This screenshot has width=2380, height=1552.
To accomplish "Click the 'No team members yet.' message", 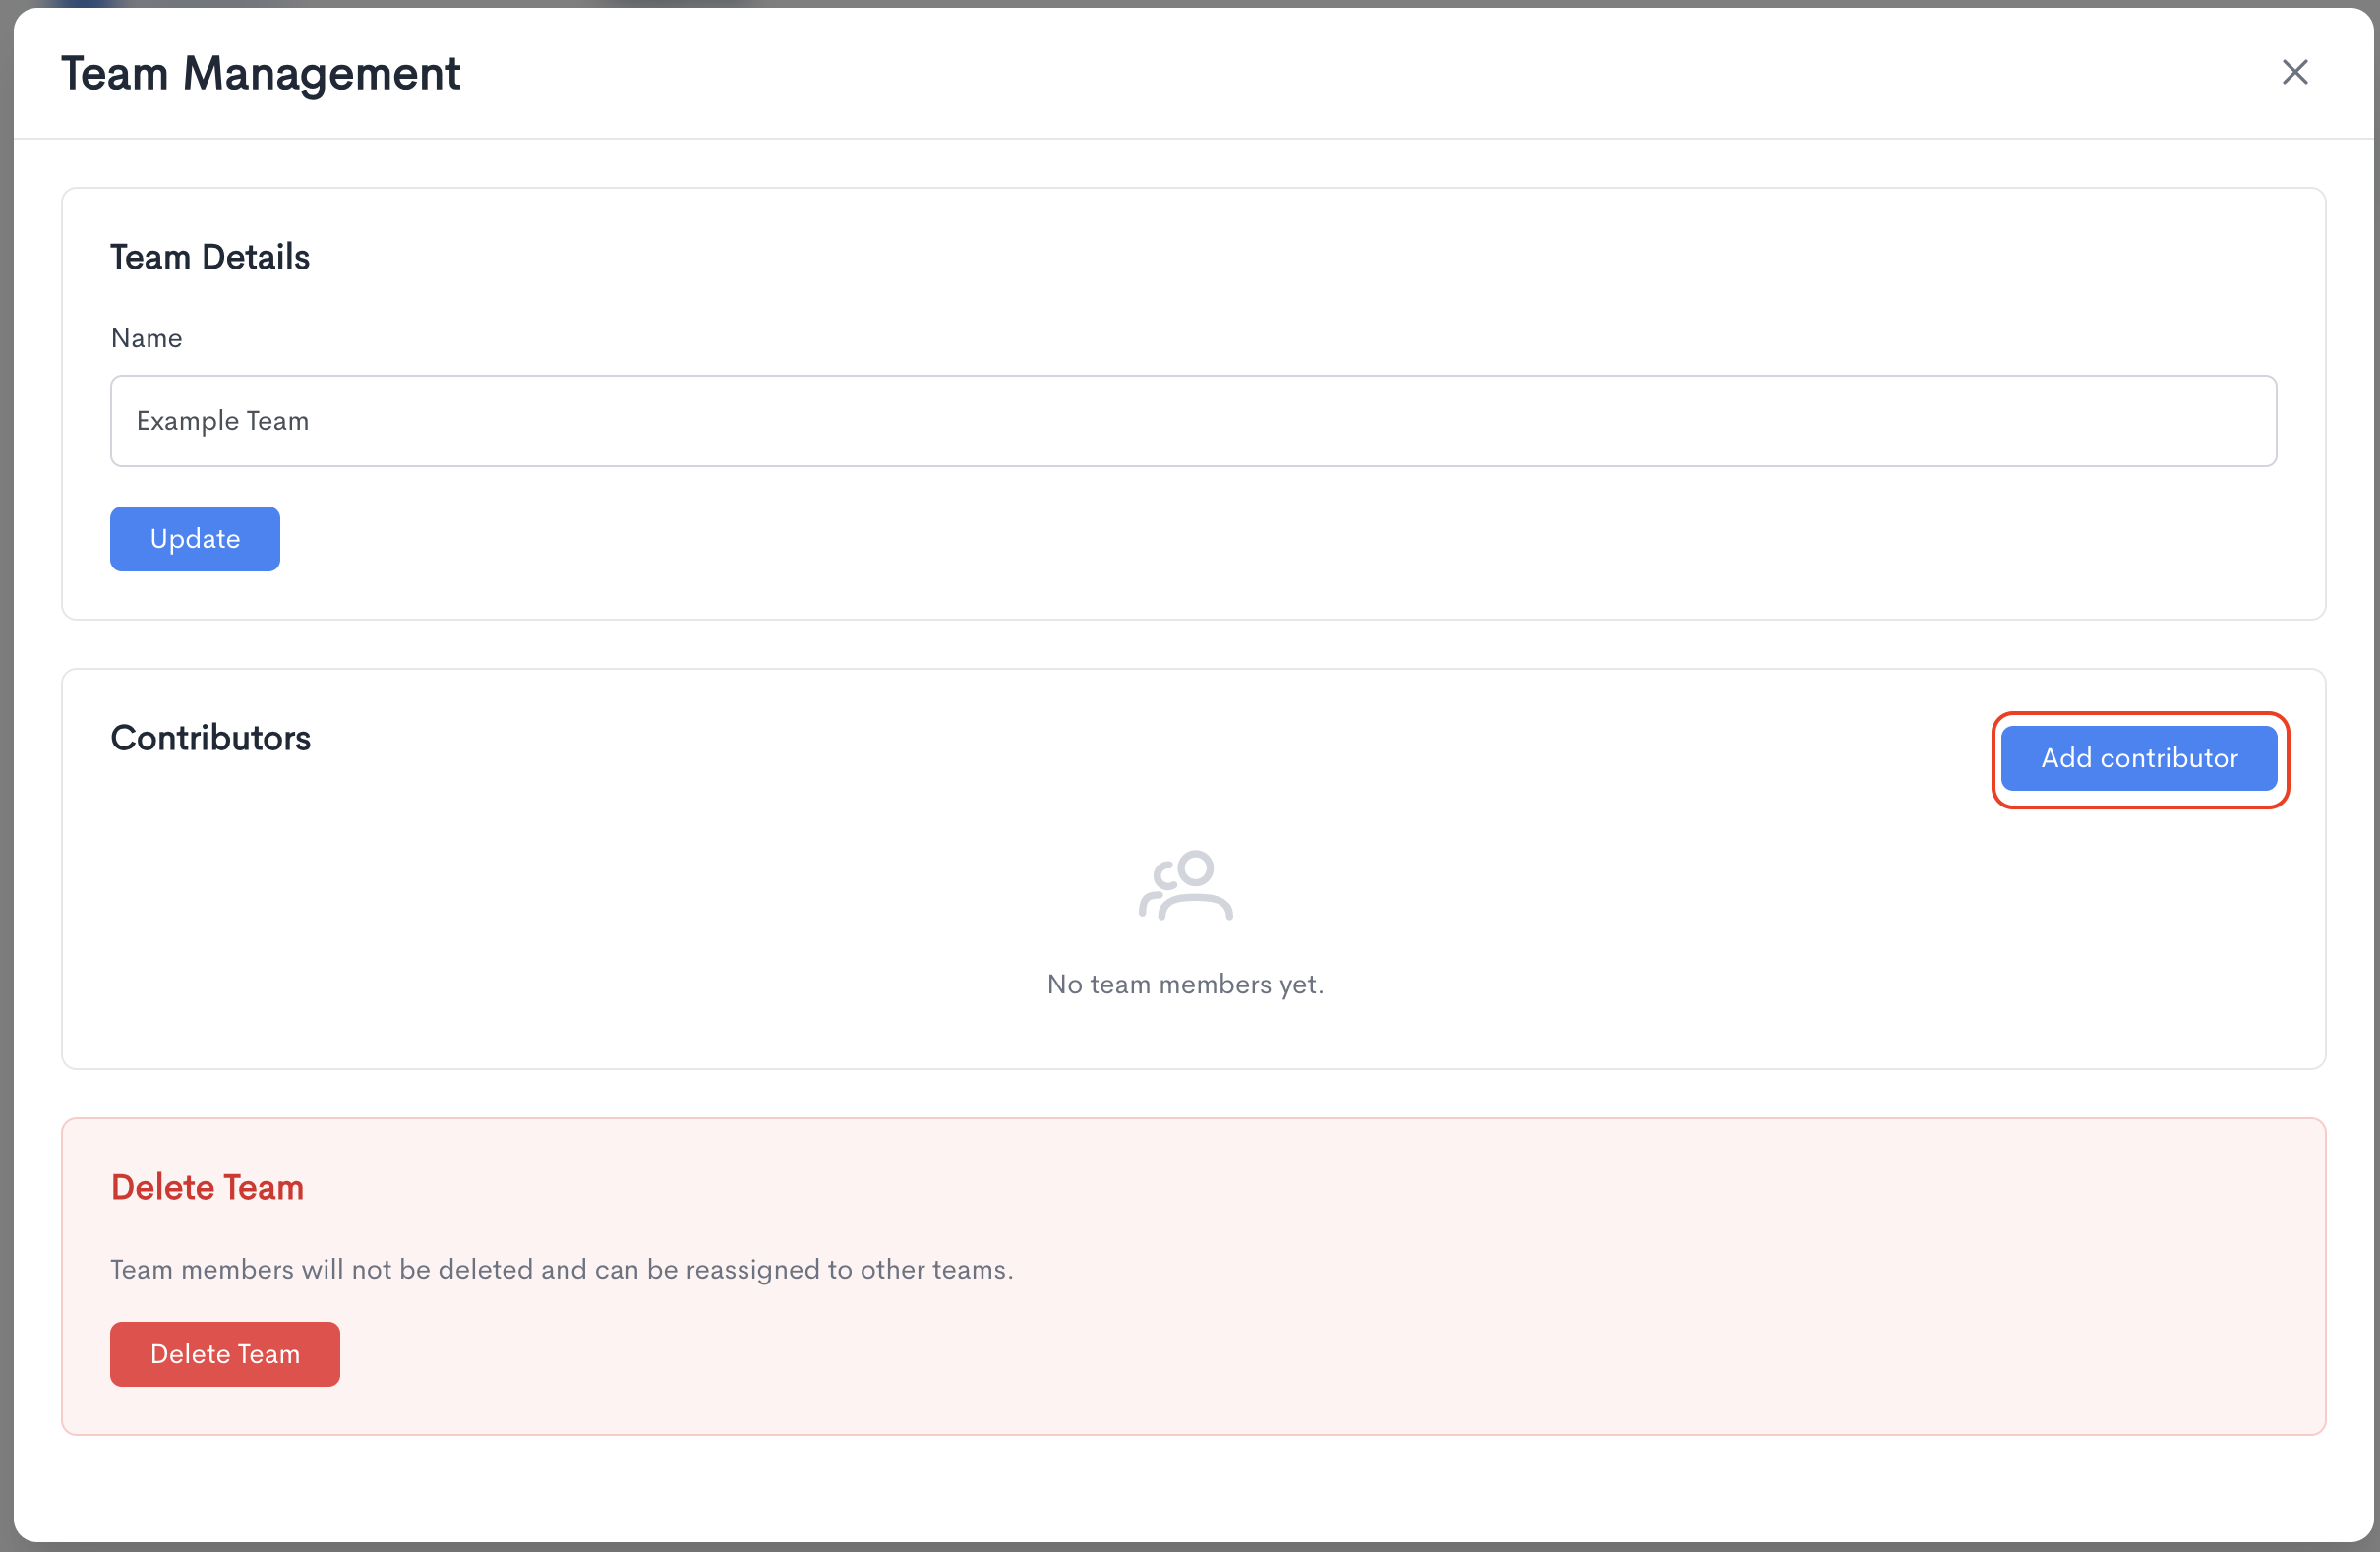I will tap(1185, 984).
